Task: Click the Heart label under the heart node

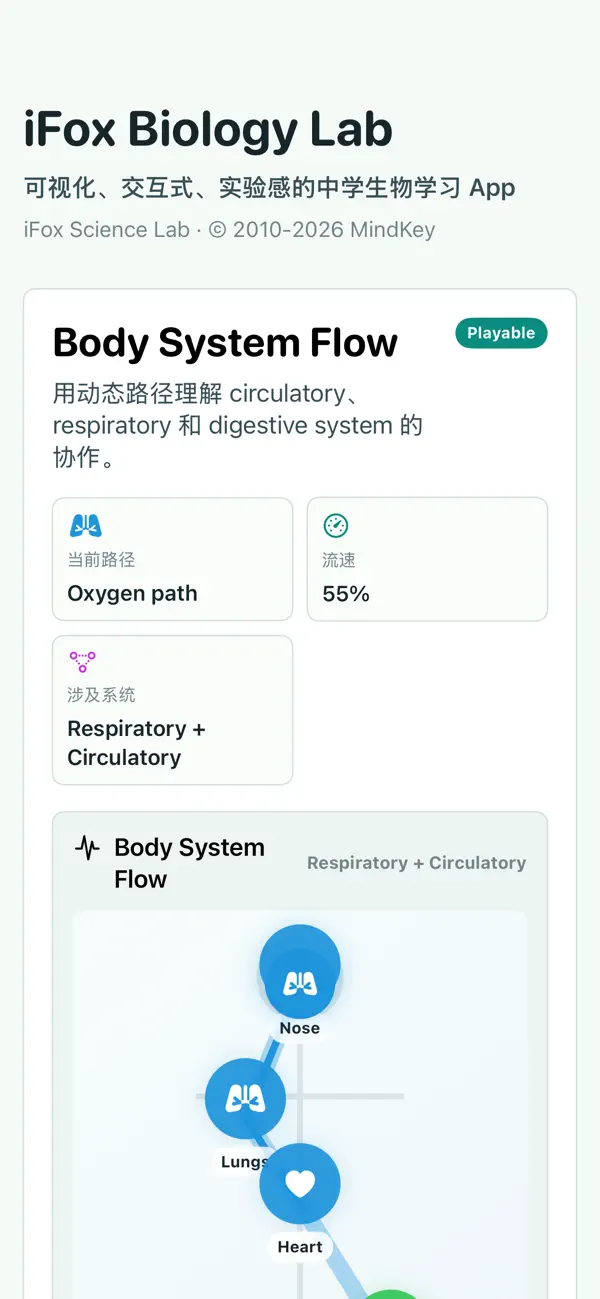Action: click(300, 1247)
